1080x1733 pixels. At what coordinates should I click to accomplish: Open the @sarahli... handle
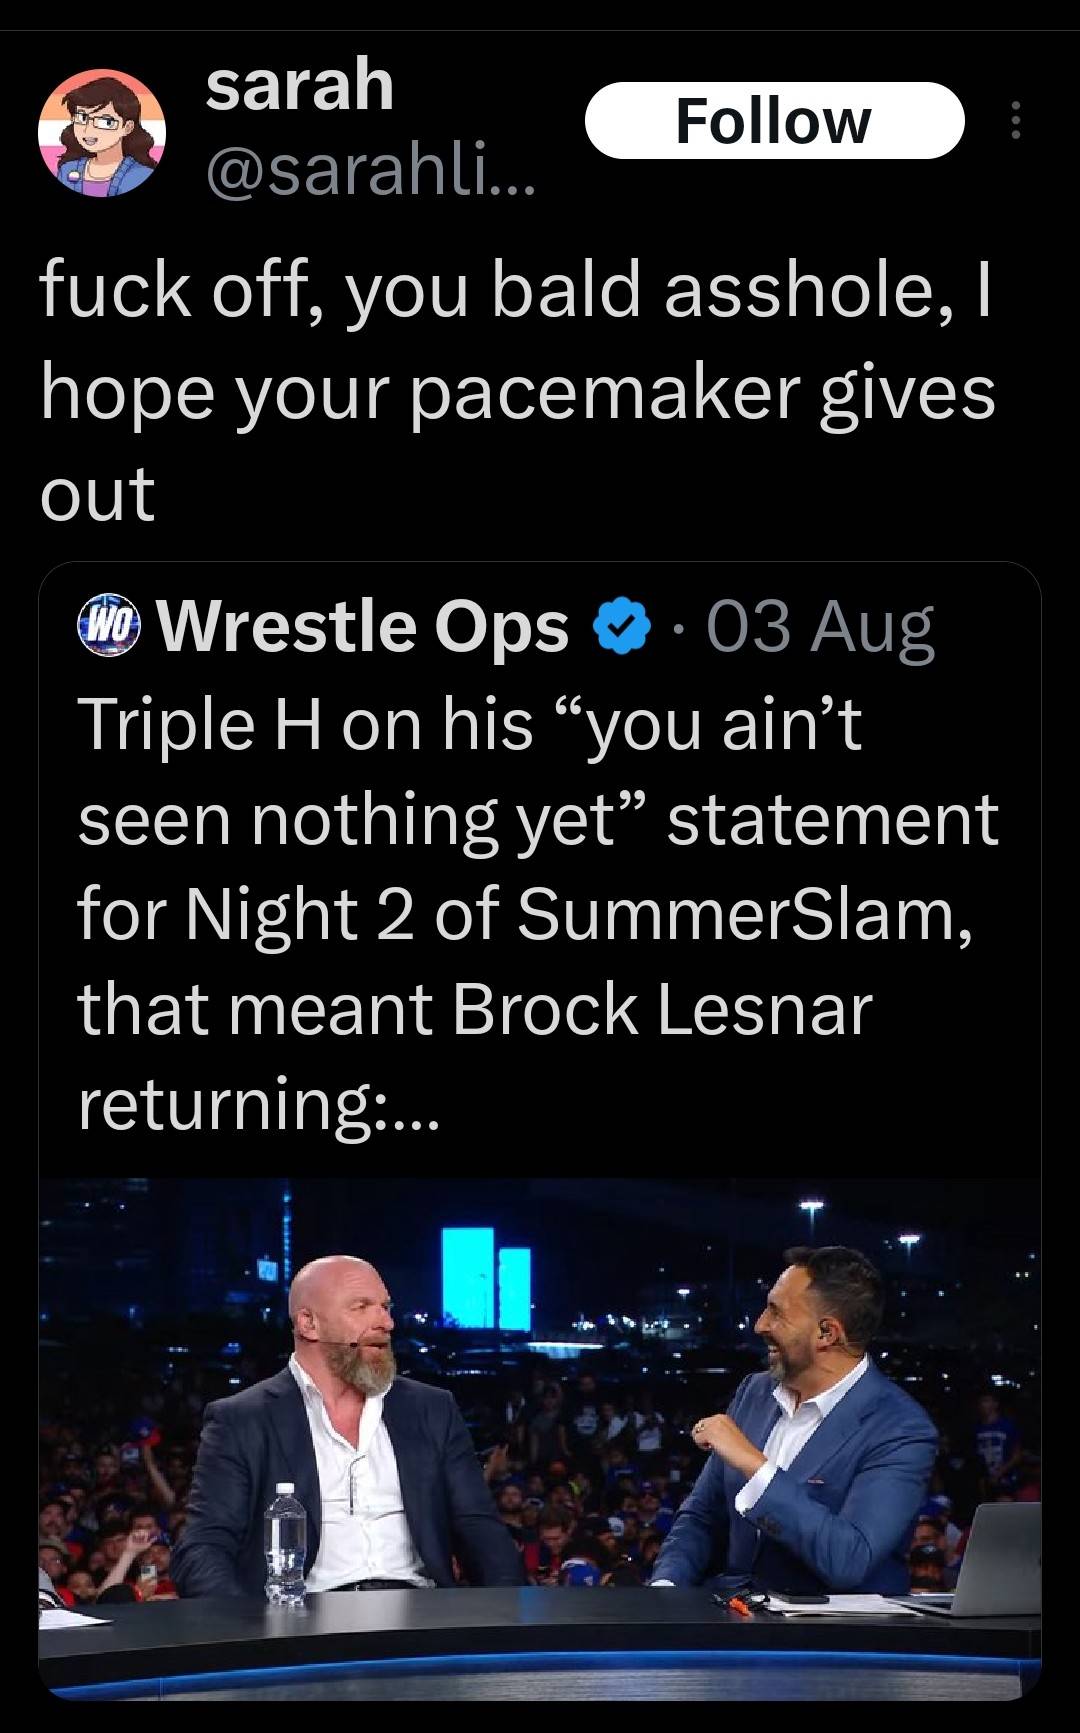click(371, 177)
